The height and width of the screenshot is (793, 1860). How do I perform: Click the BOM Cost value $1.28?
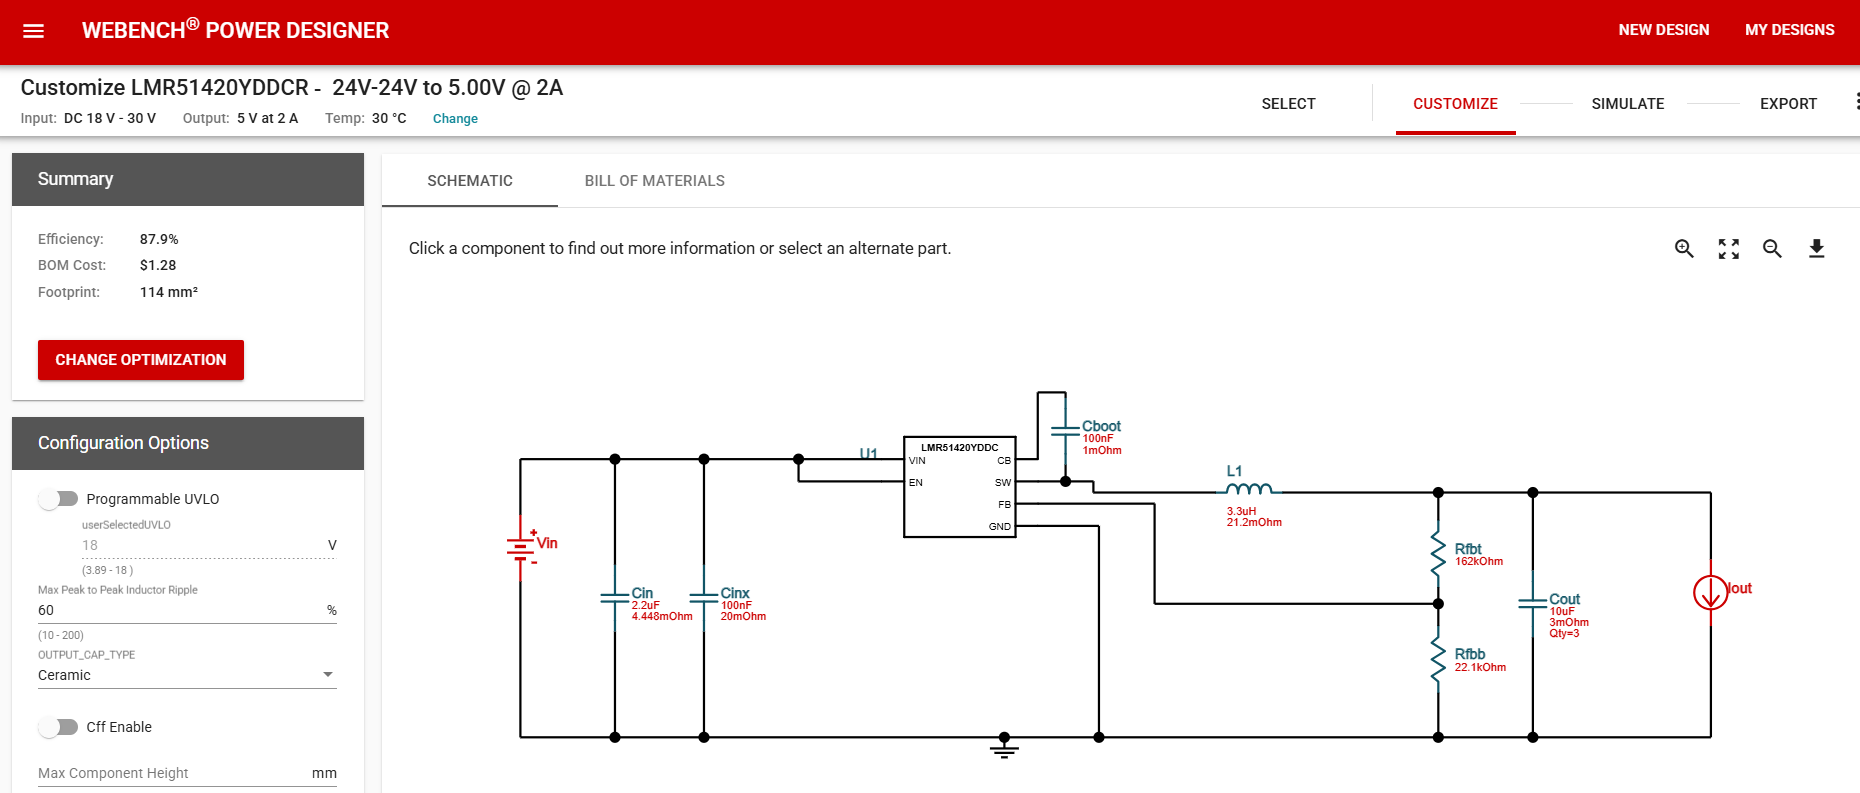coord(158,265)
